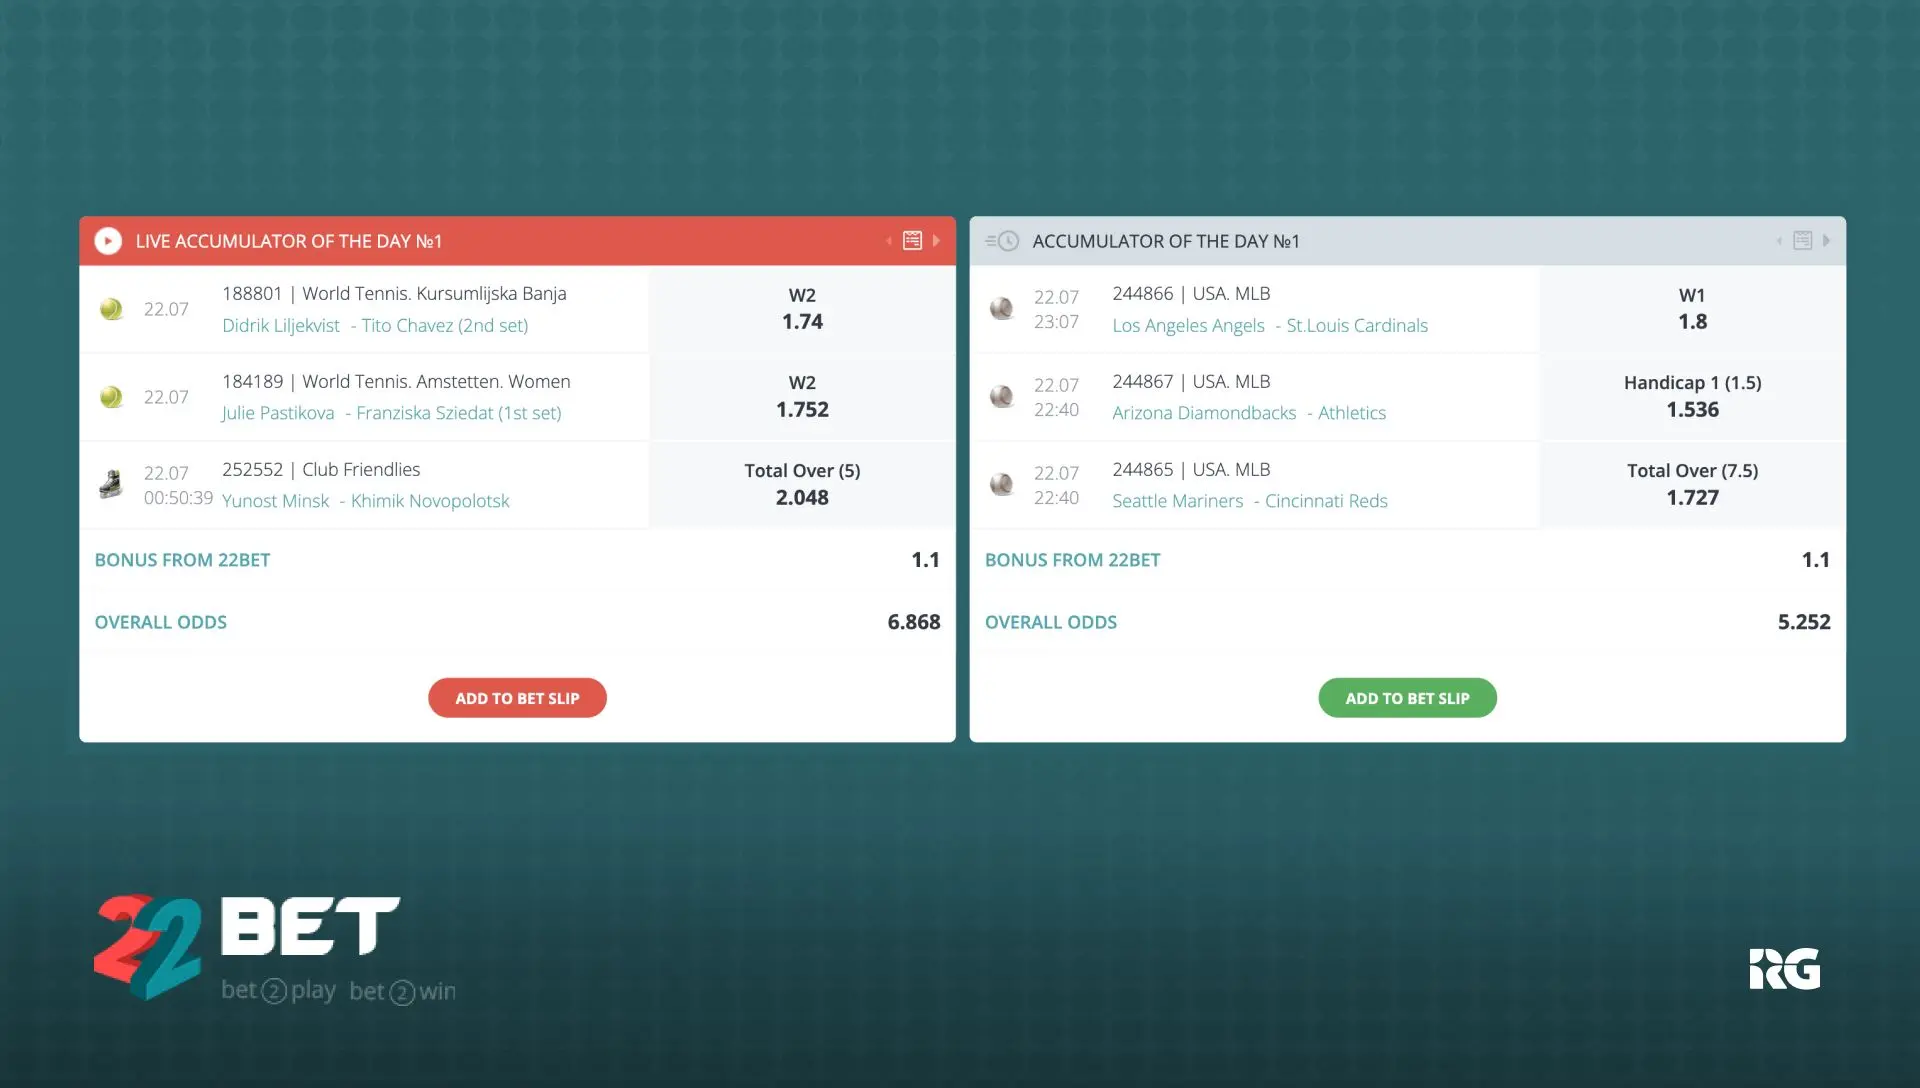Click "BONUS FROM 22BET" label in right accumulator card
This screenshot has height=1088, width=1920.
(1072, 560)
